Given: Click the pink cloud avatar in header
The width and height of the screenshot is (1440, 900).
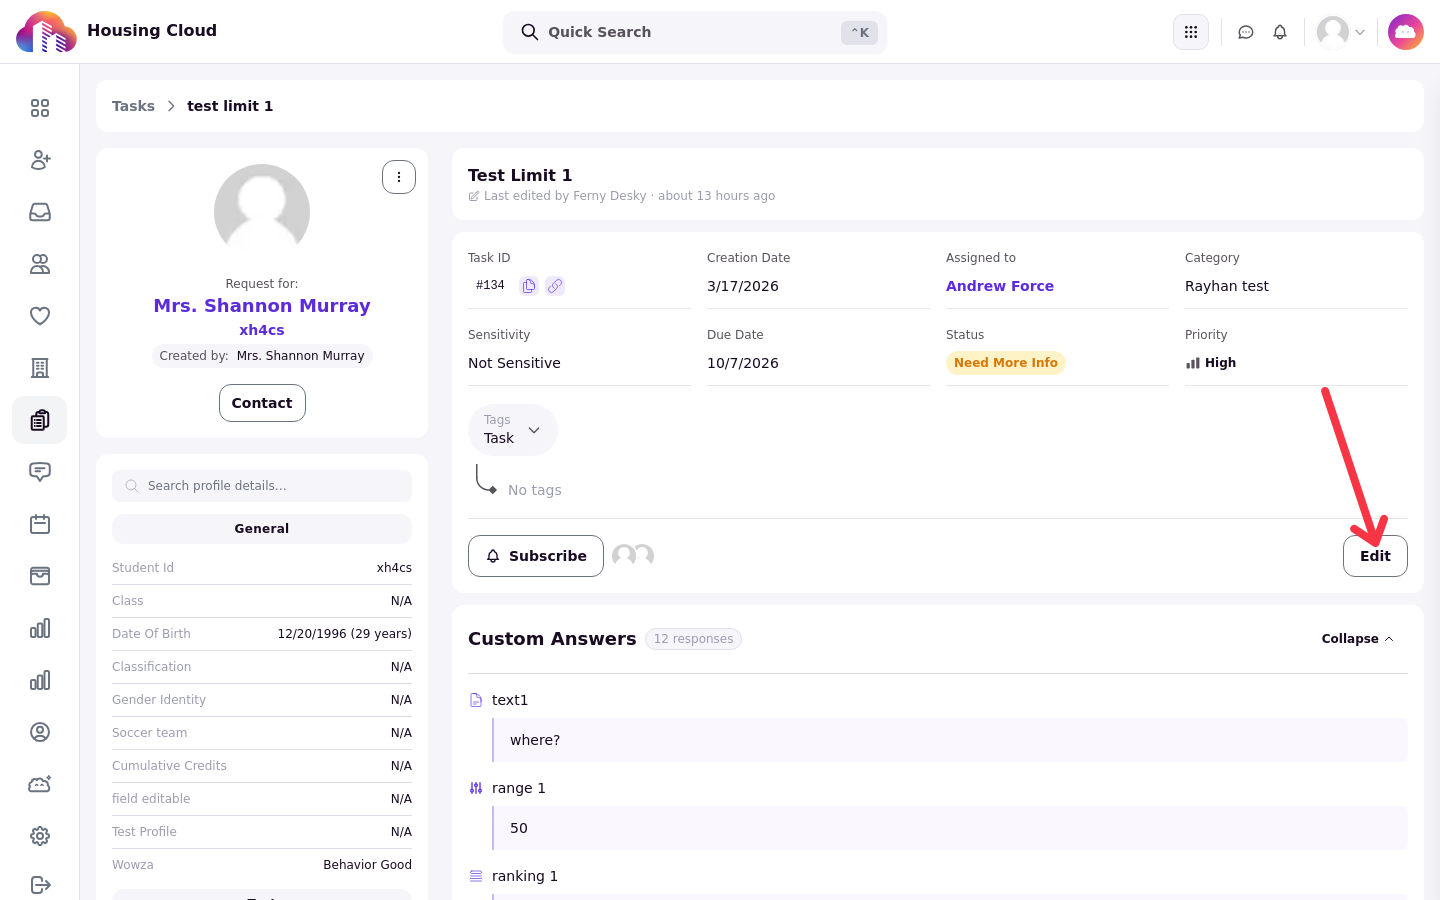Looking at the screenshot, I should (x=1406, y=32).
